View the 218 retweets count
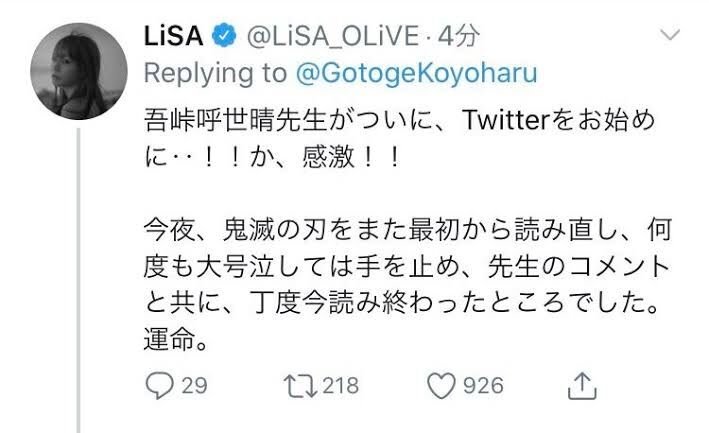The image size is (709, 433). pos(340,386)
